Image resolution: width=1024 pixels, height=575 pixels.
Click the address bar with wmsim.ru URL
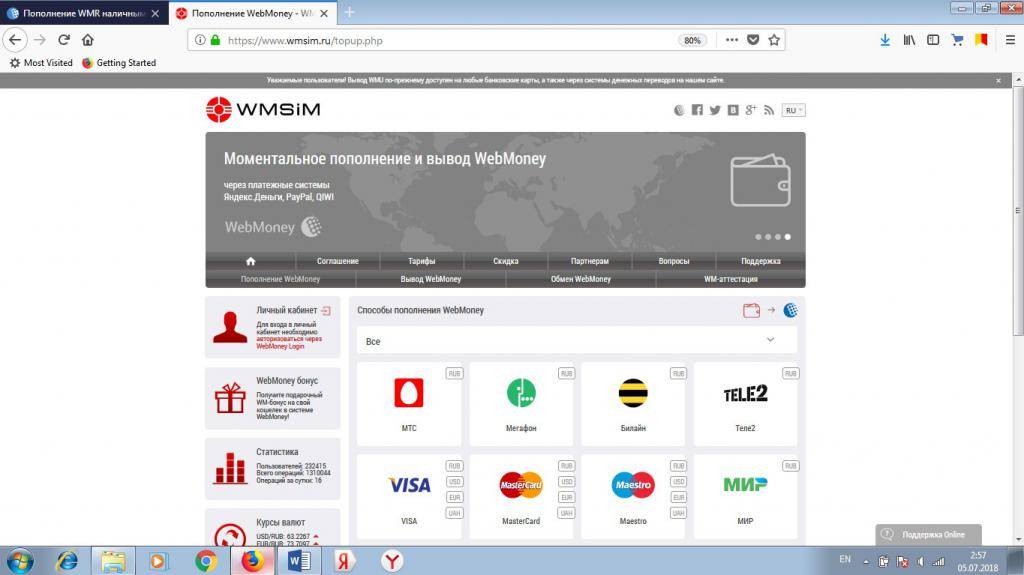[440, 41]
